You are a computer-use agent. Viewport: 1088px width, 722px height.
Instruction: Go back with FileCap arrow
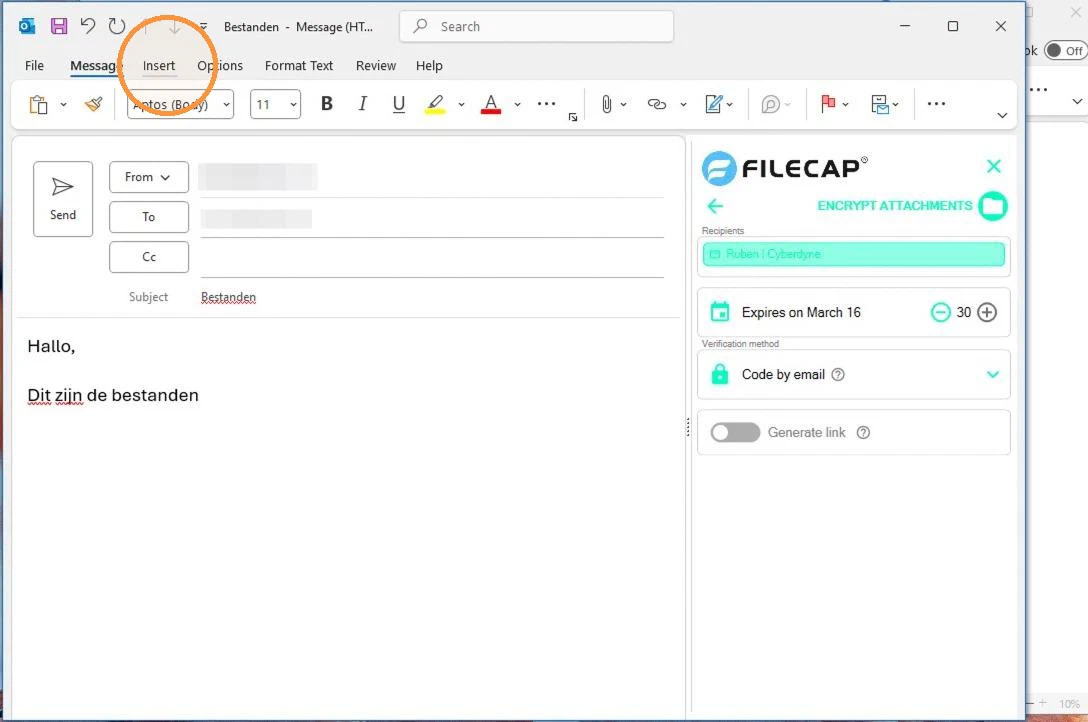[x=715, y=206]
